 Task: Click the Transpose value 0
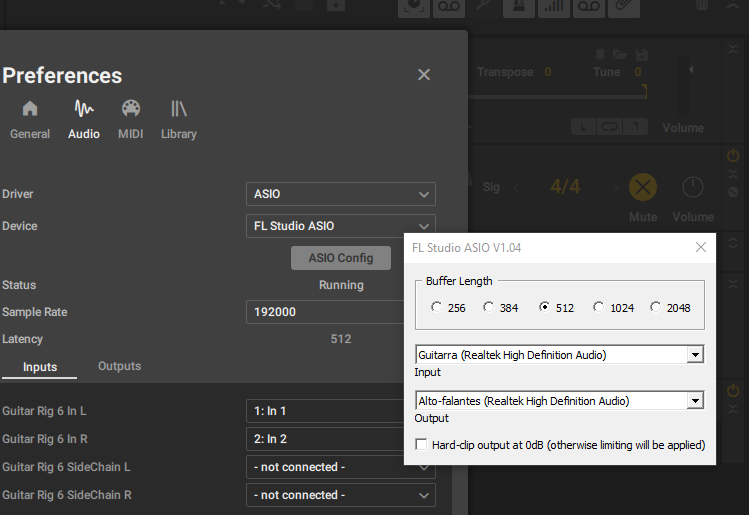pyautogui.click(x=548, y=72)
